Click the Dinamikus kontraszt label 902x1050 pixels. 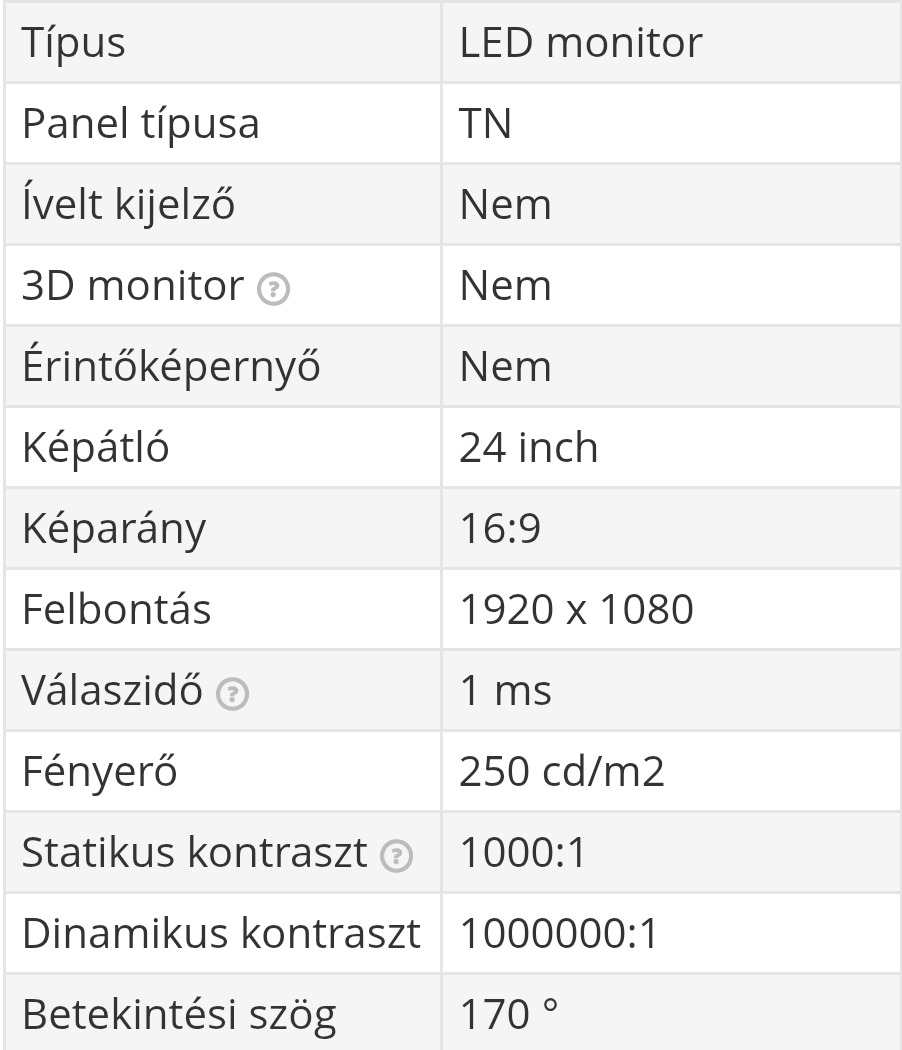(x=221, y=934)
